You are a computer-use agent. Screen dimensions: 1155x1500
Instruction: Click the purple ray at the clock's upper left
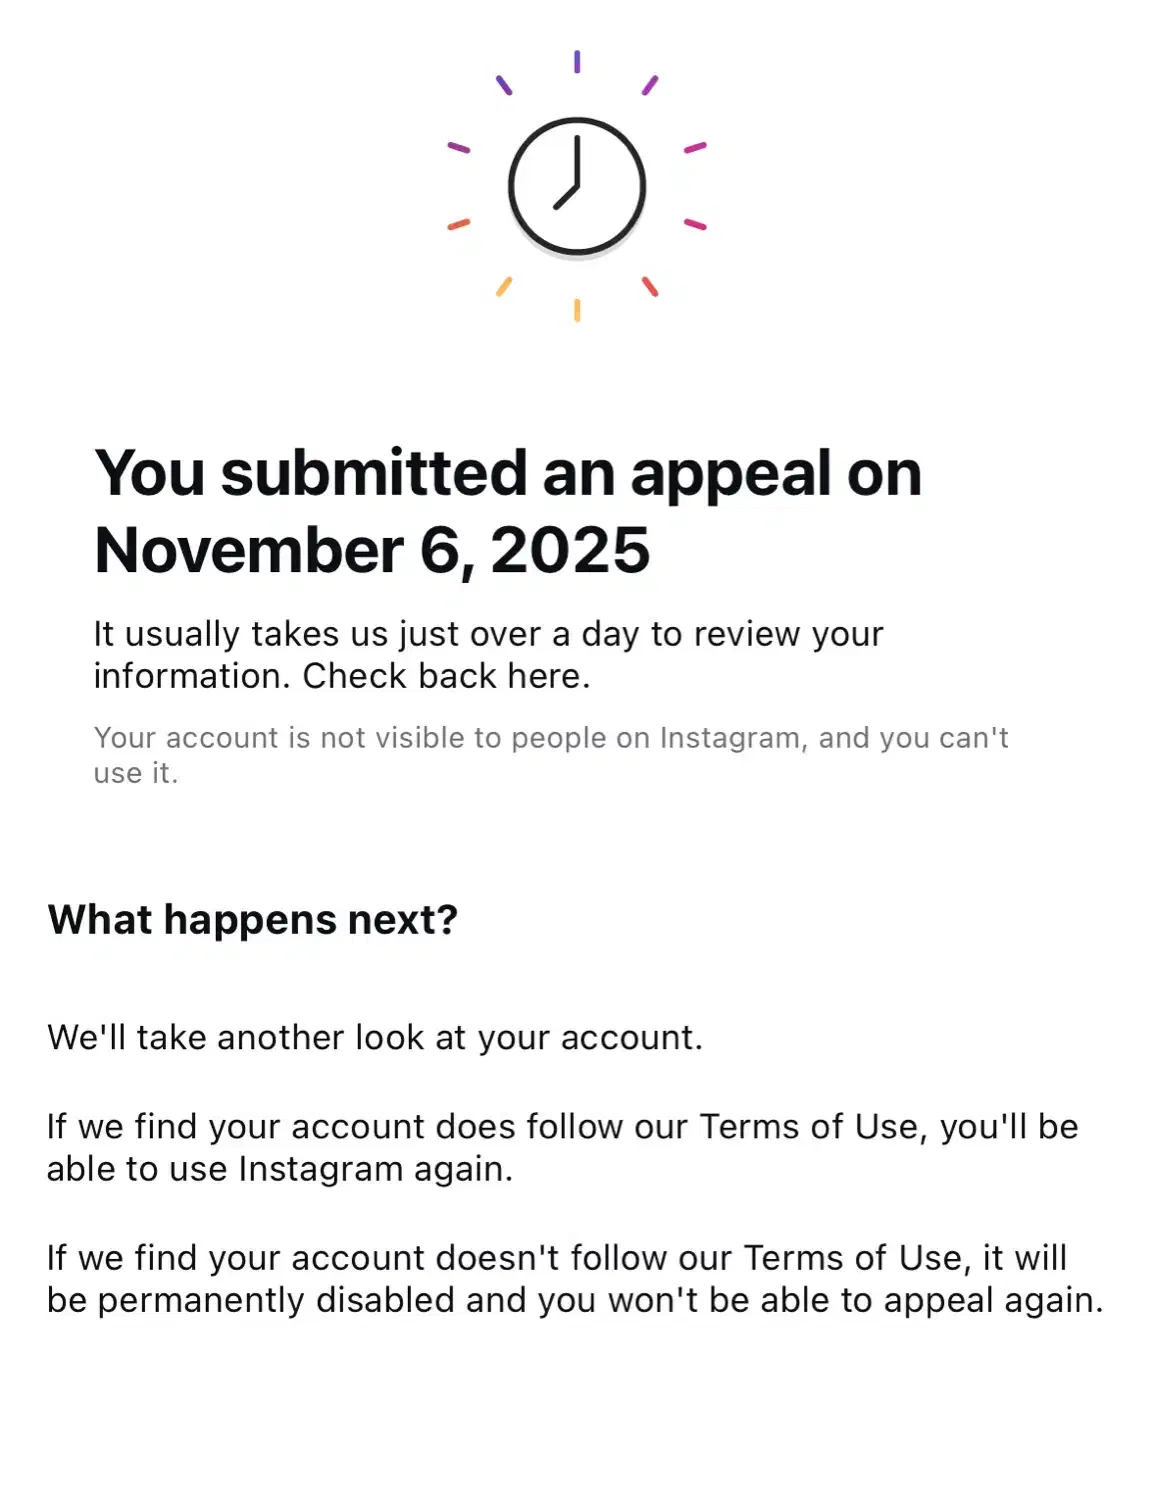coord(504,85)
